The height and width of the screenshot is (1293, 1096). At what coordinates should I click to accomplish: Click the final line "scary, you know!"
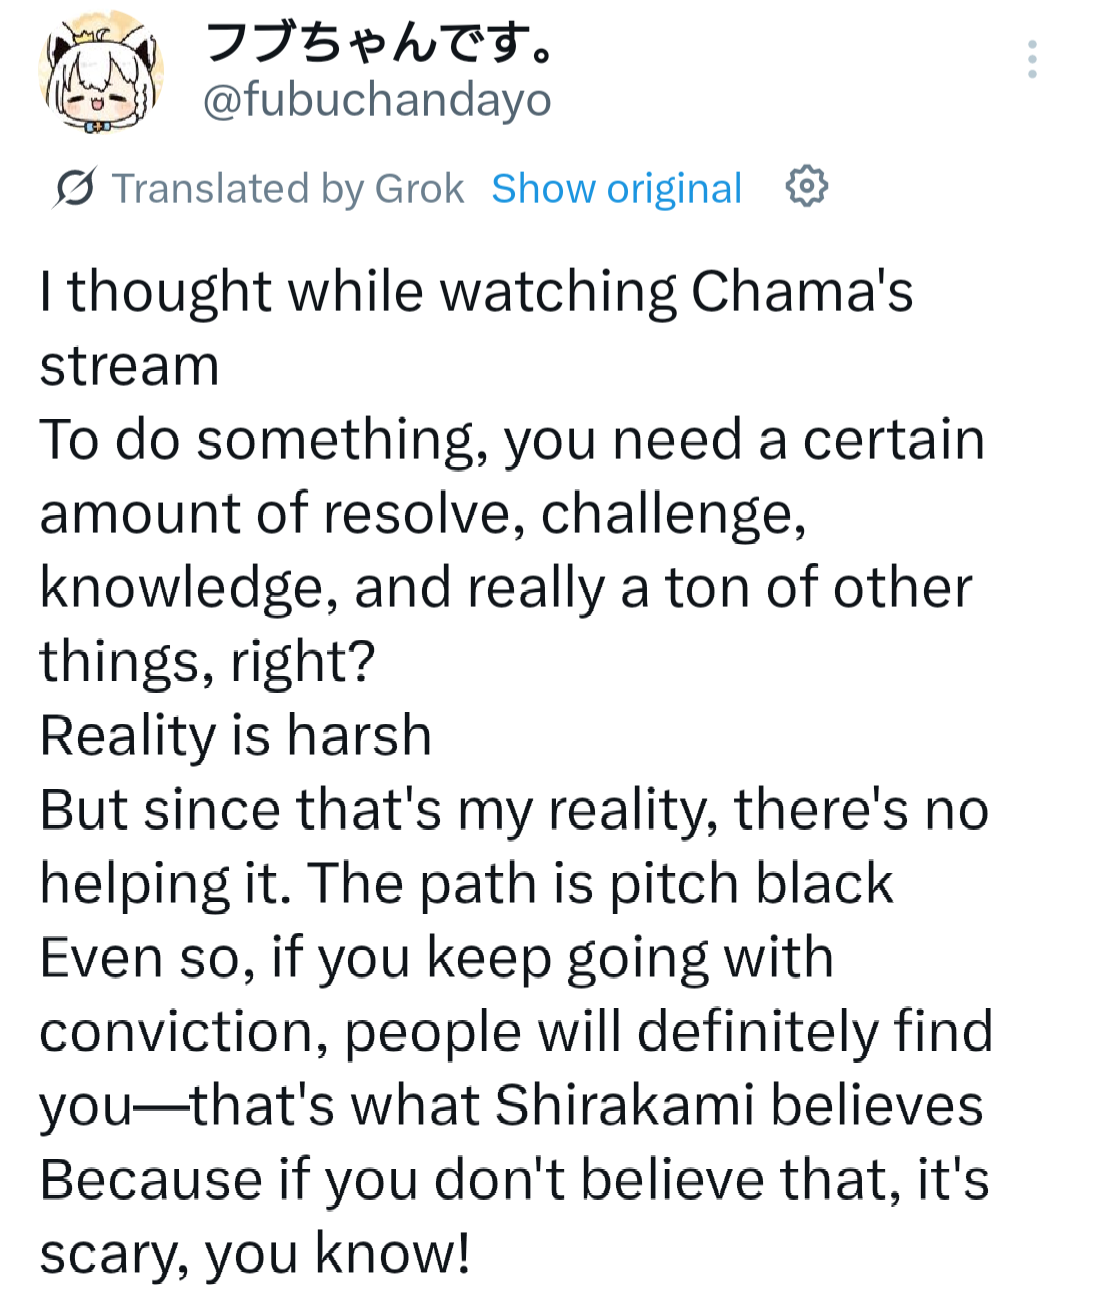pos(254,1254)
